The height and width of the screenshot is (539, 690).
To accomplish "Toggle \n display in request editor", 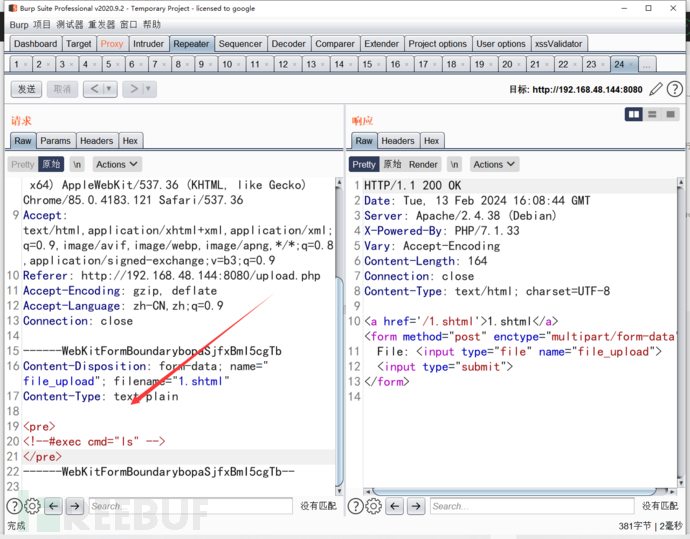I will 77,164.
